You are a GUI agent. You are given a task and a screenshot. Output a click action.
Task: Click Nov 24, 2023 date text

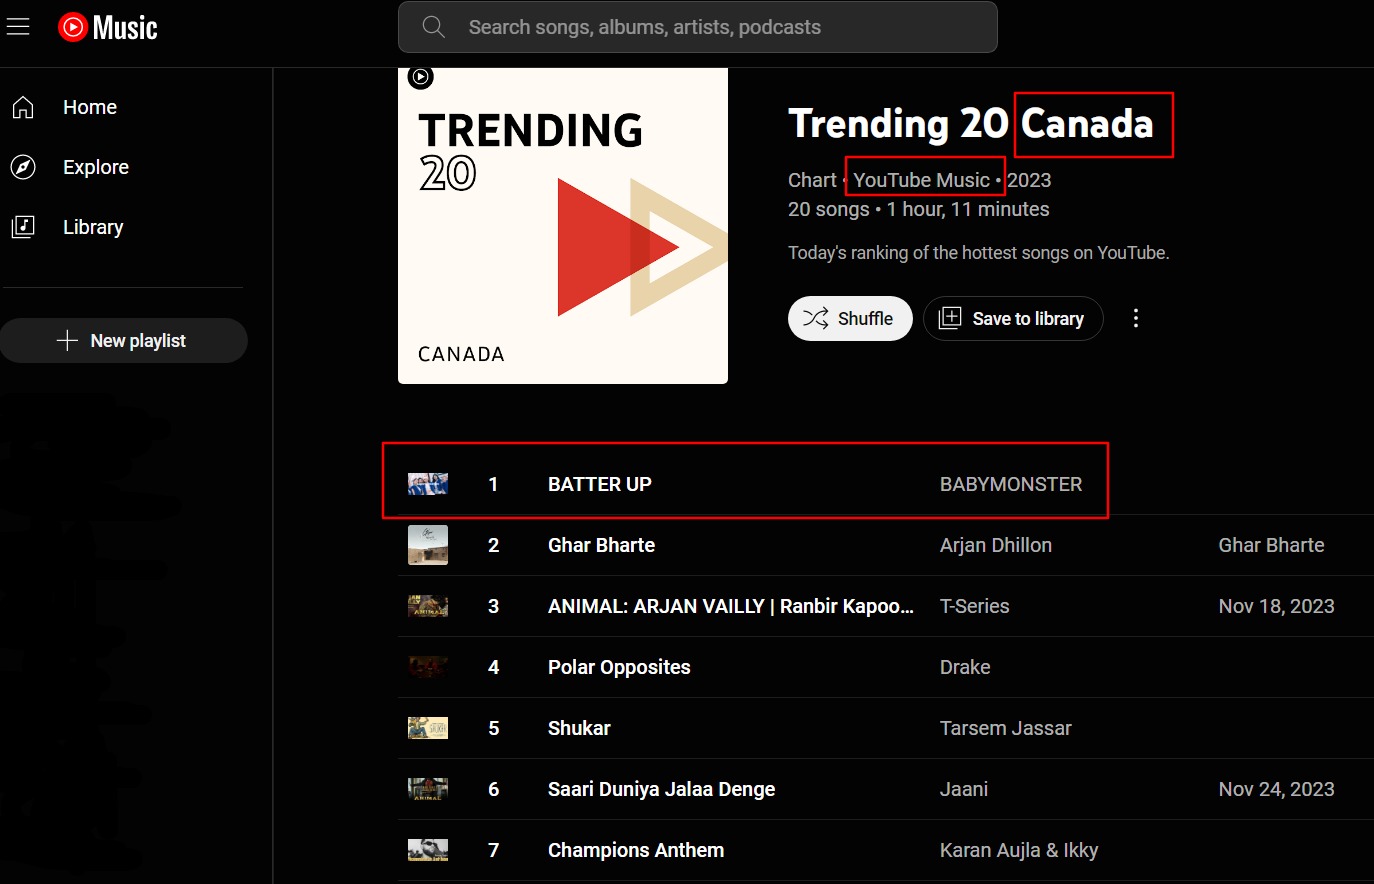[1277, 789]
